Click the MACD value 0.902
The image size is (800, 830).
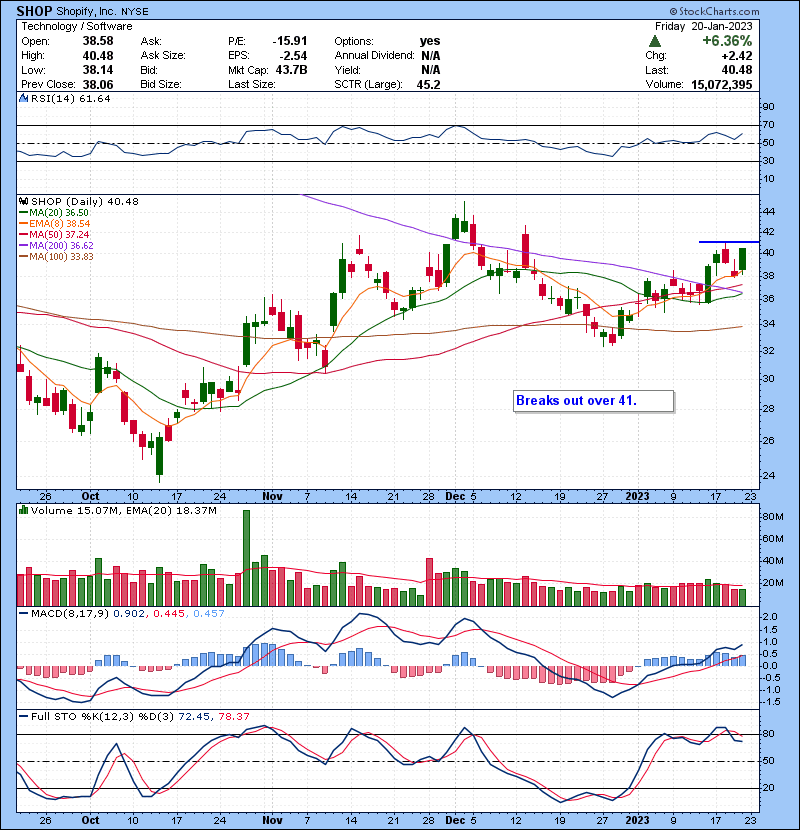(x=129, y=614)
